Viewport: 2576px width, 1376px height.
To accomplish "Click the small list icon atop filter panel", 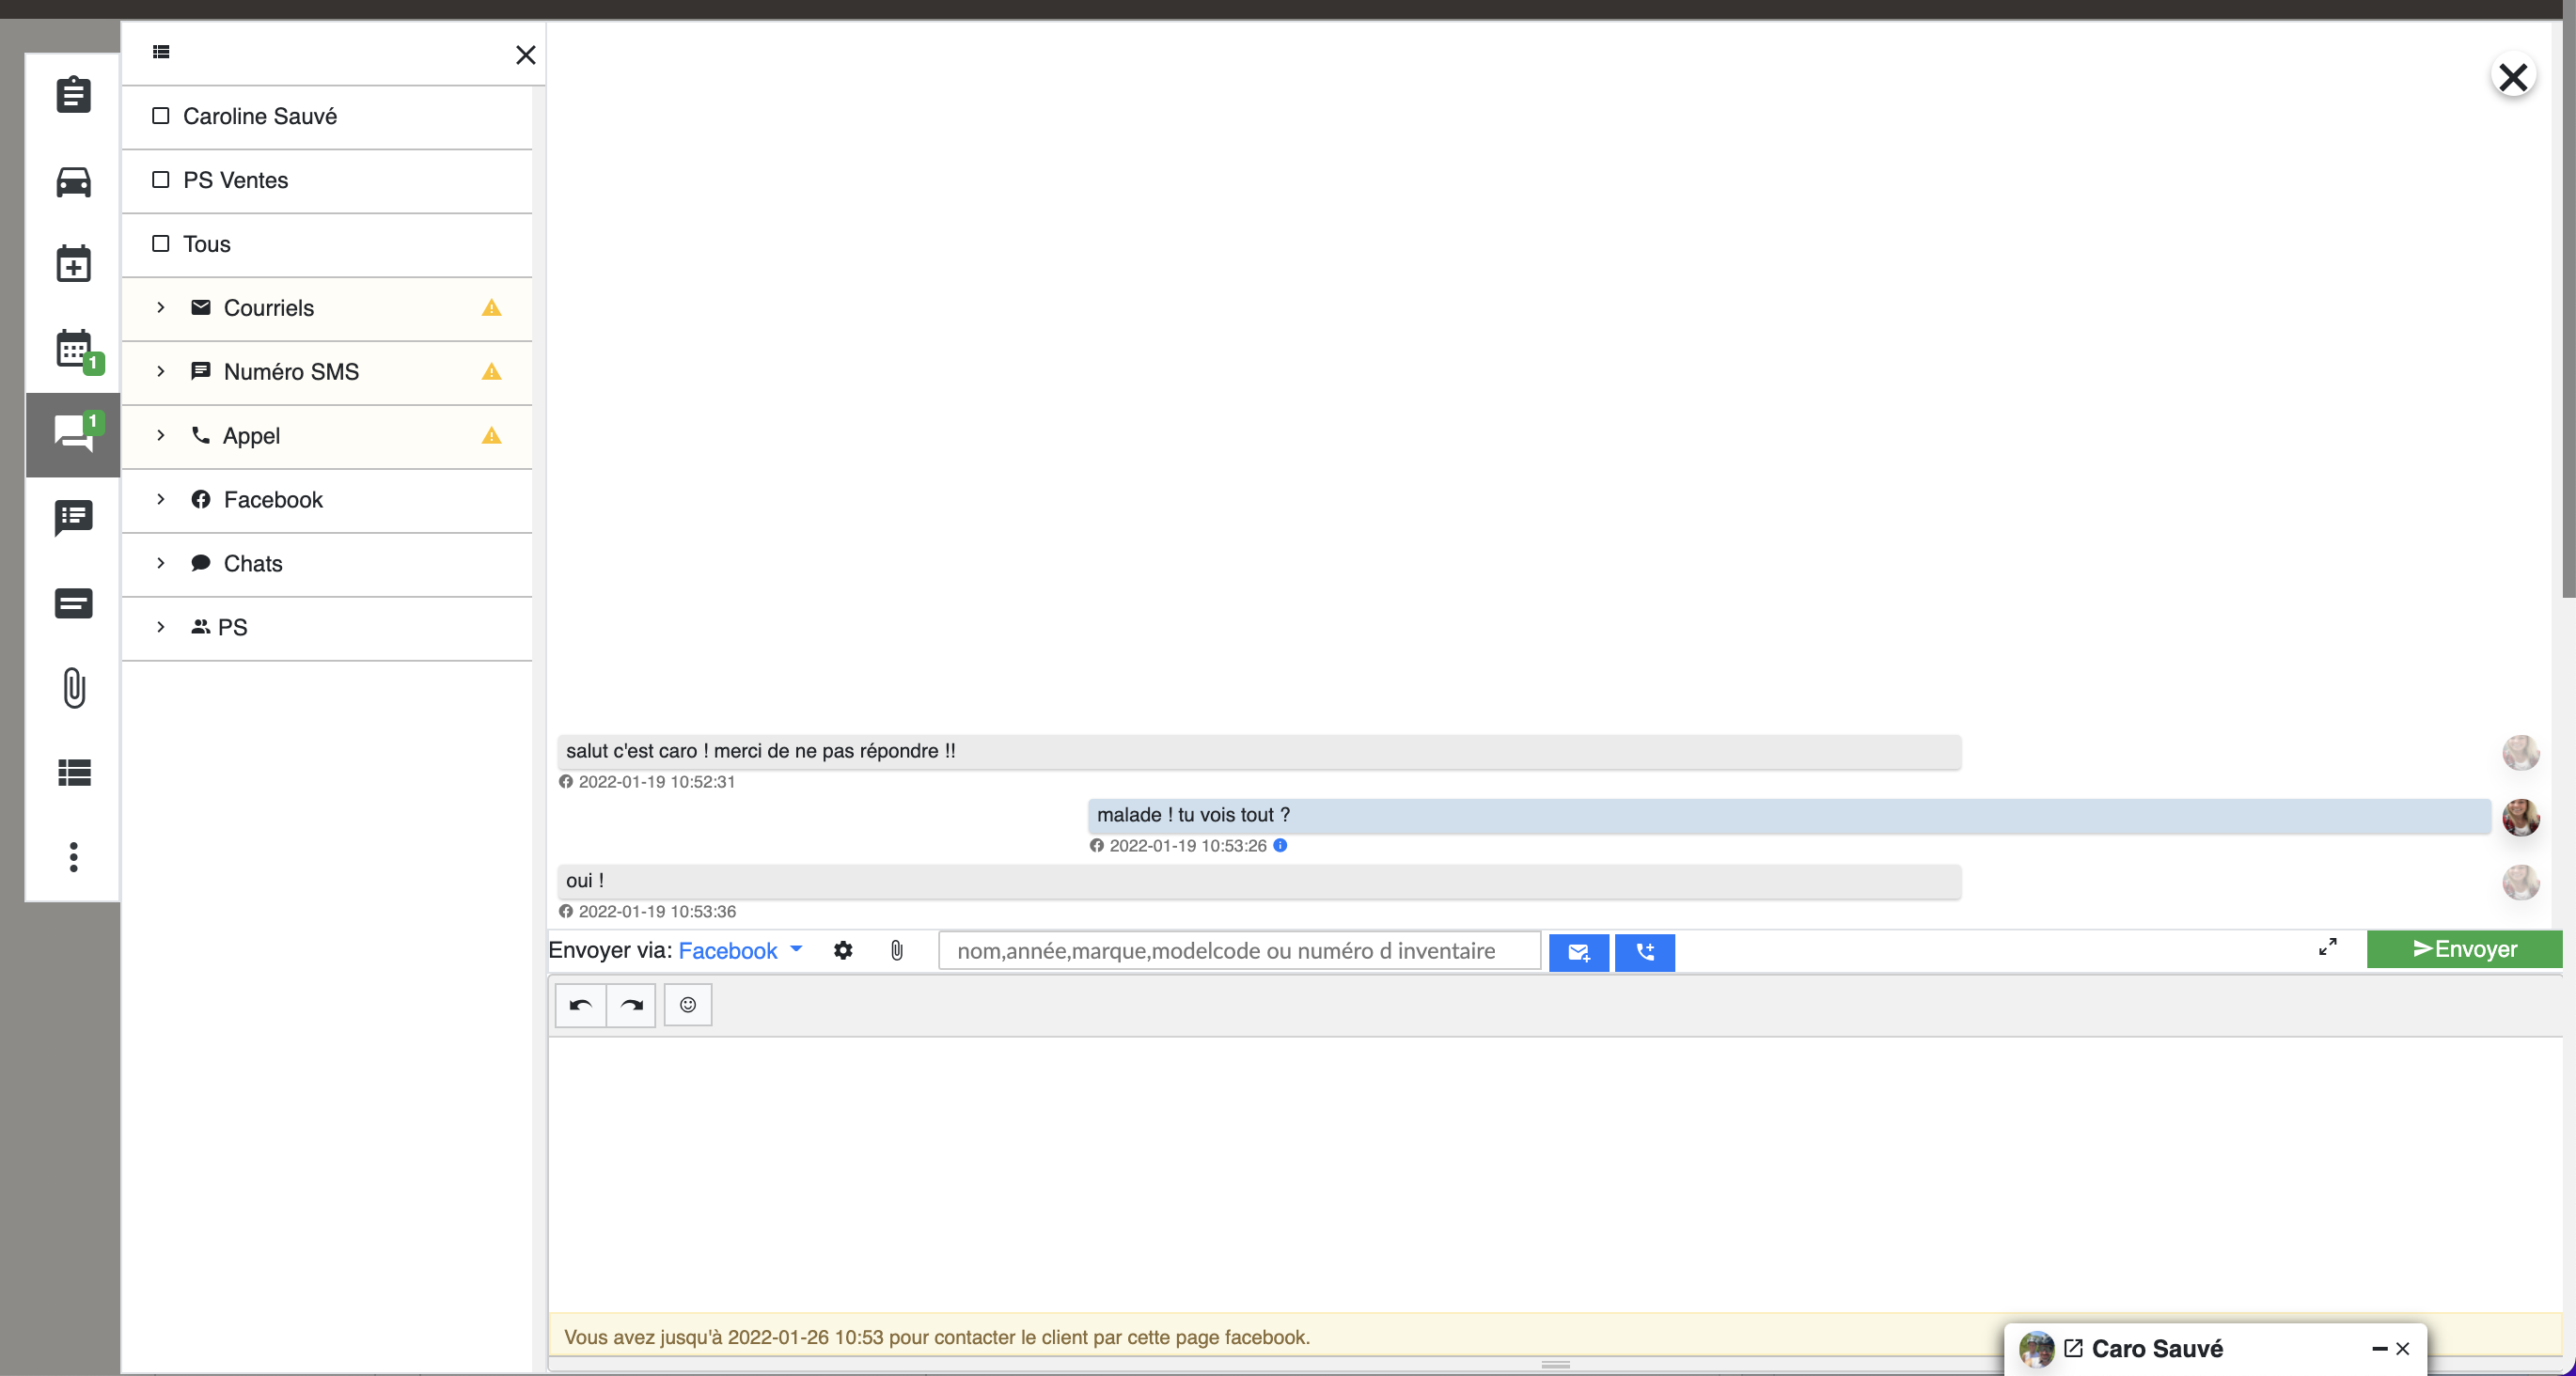I will (x=161, y=52).
